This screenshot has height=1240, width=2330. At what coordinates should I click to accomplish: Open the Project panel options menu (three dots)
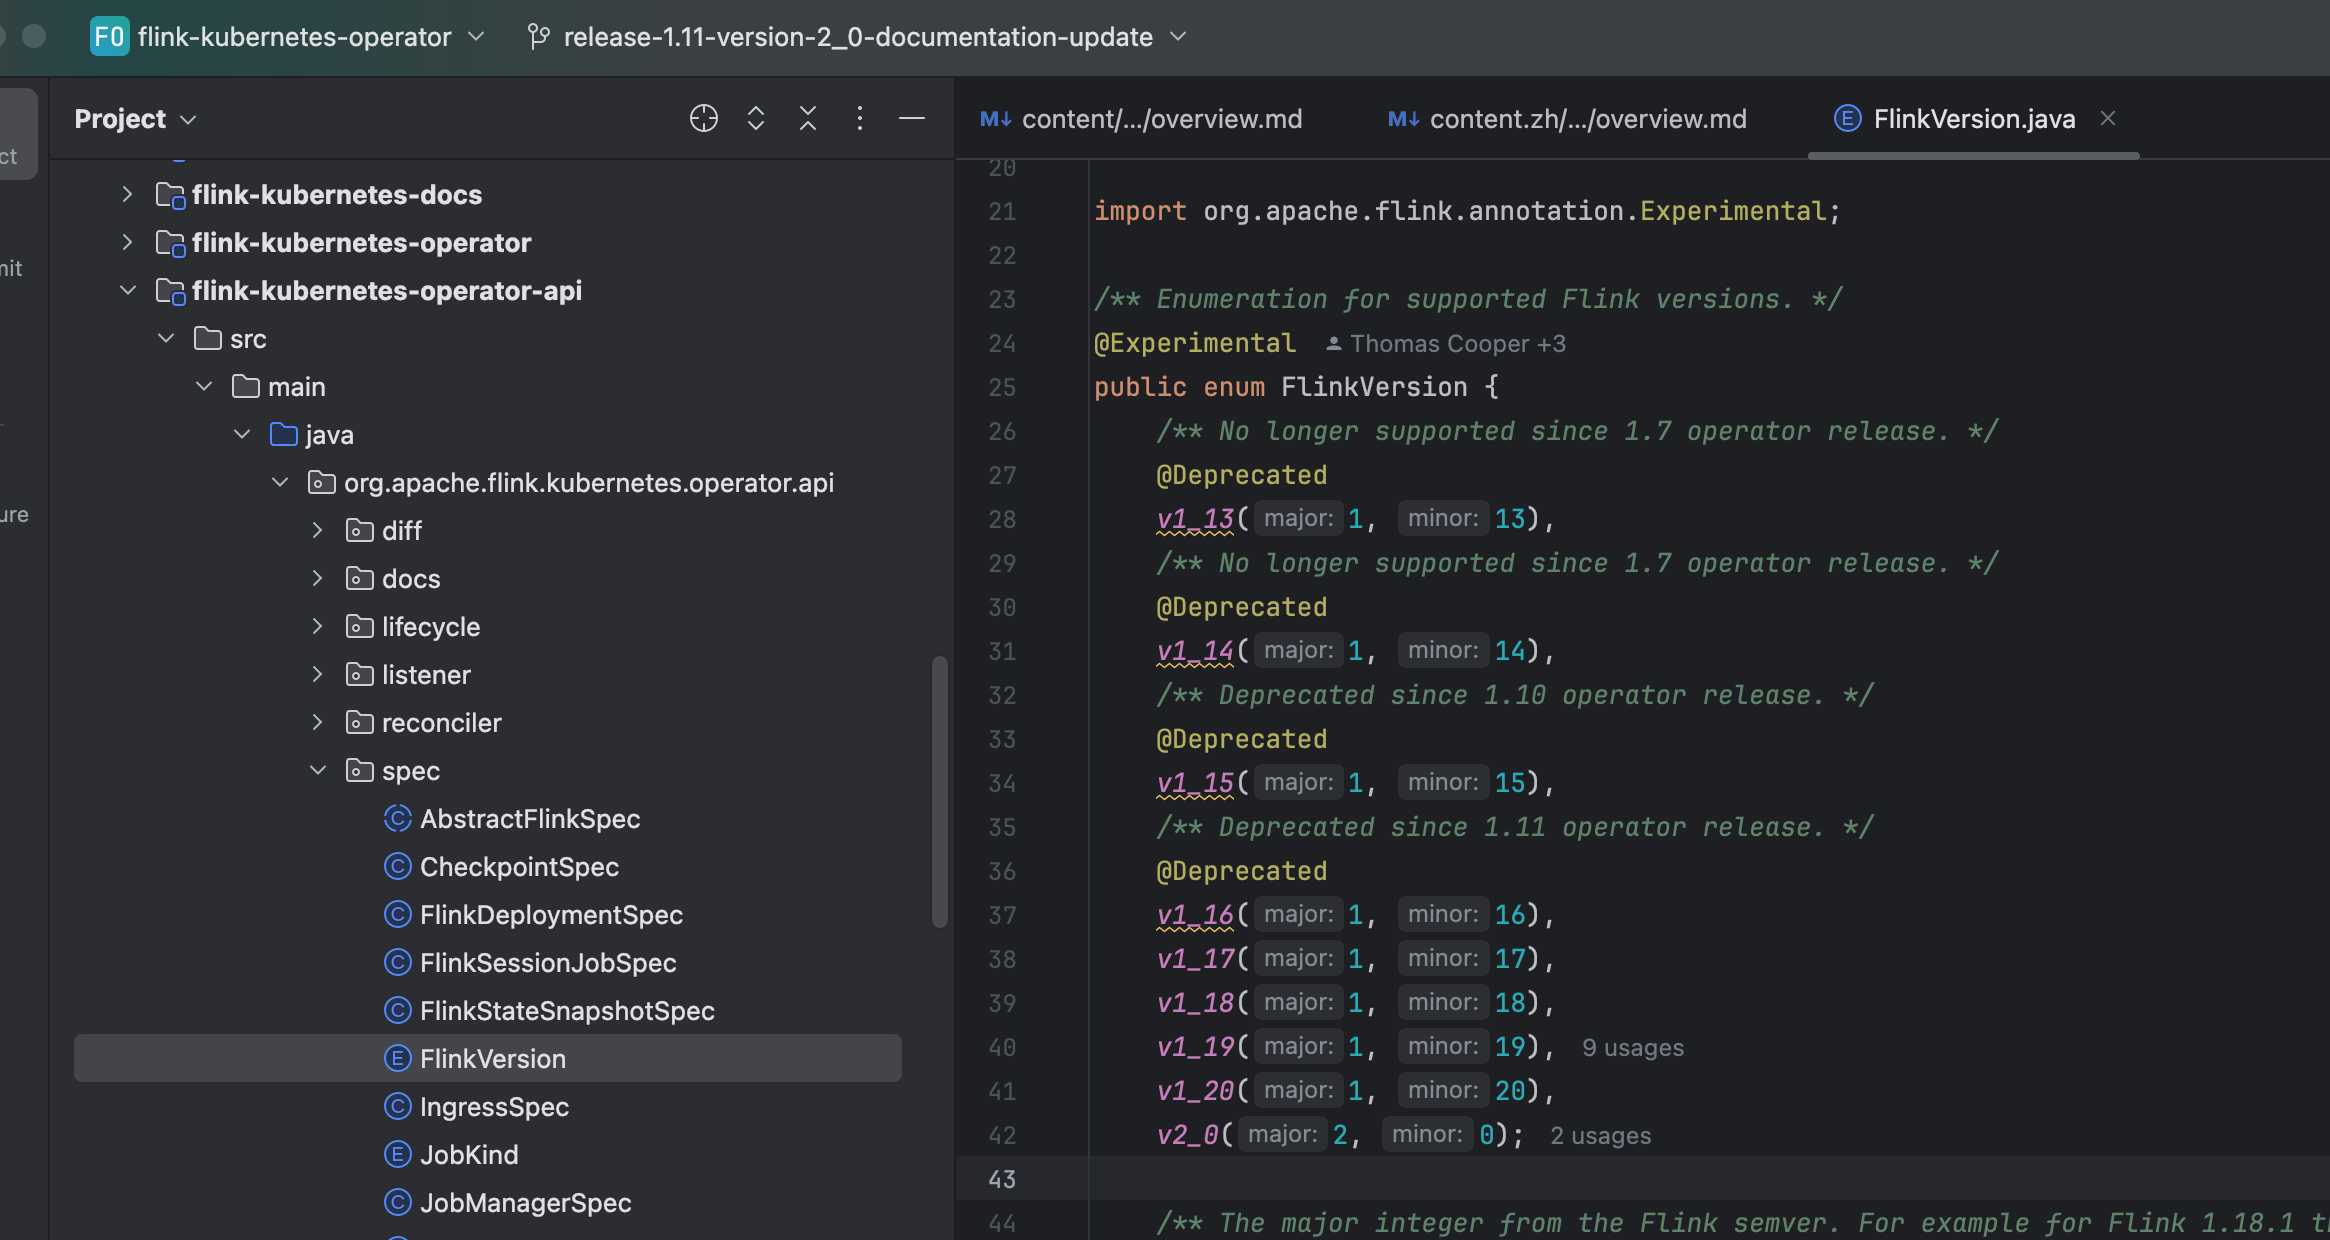click(x=860, y=118)
